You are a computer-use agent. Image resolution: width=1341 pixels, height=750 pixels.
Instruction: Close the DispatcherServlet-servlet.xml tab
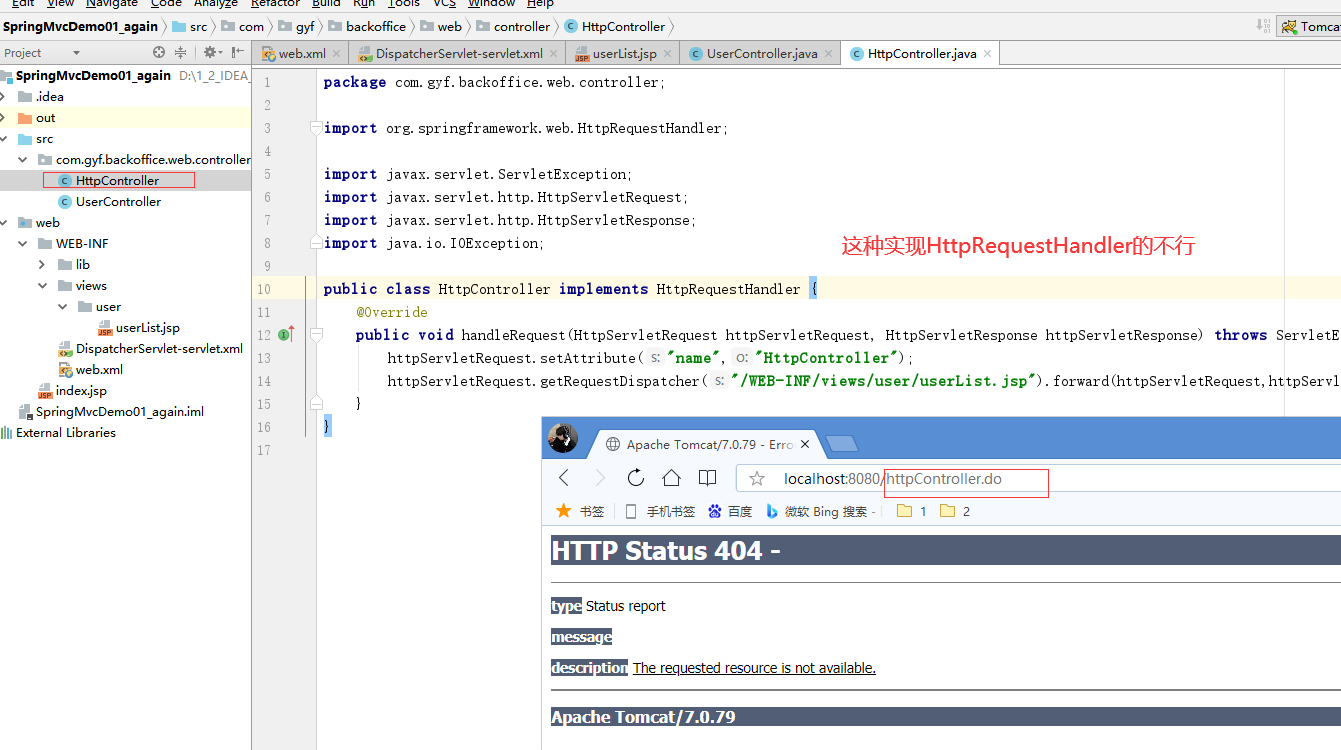(x=553, y=54)
